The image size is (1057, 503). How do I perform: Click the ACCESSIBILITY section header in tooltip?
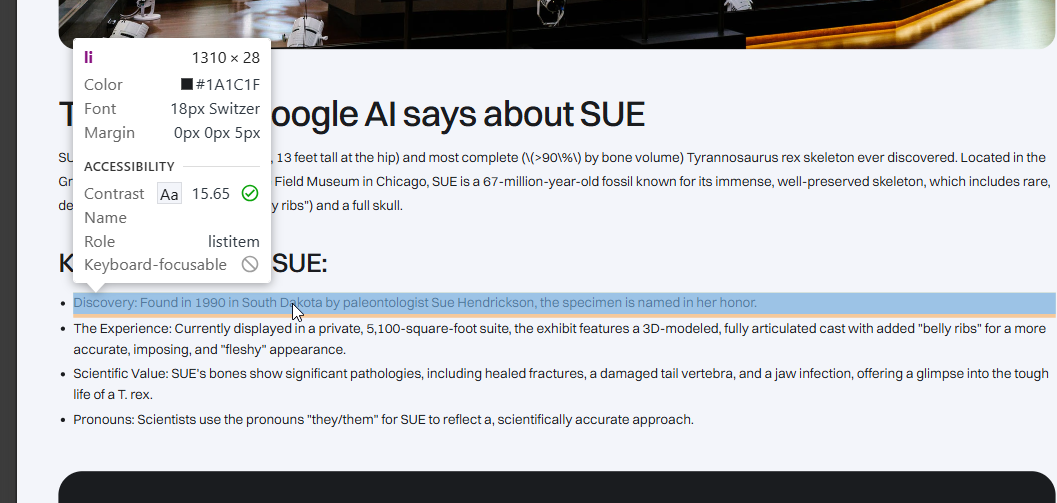[129, 167]
